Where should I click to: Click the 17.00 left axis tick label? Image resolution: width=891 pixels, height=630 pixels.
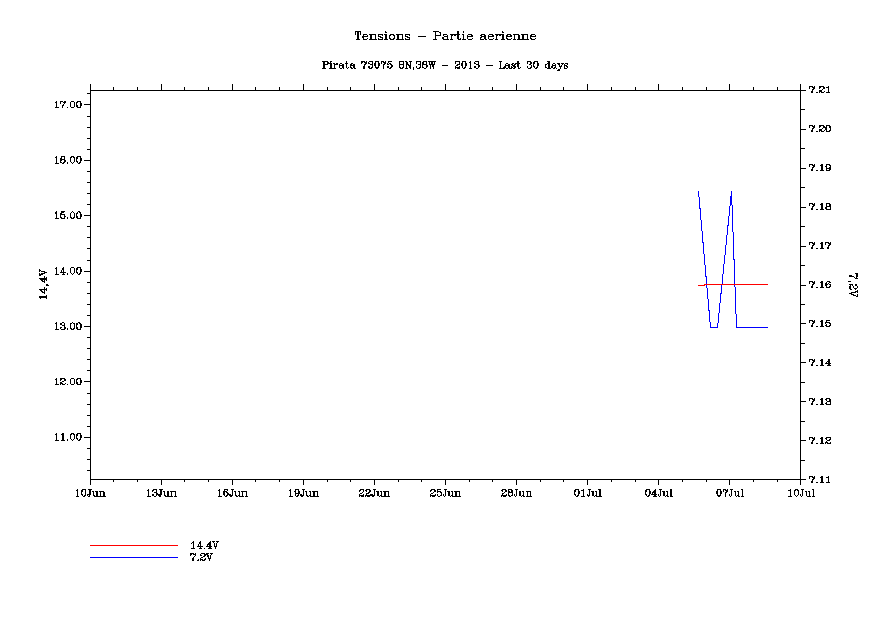(x=66, y=105)
